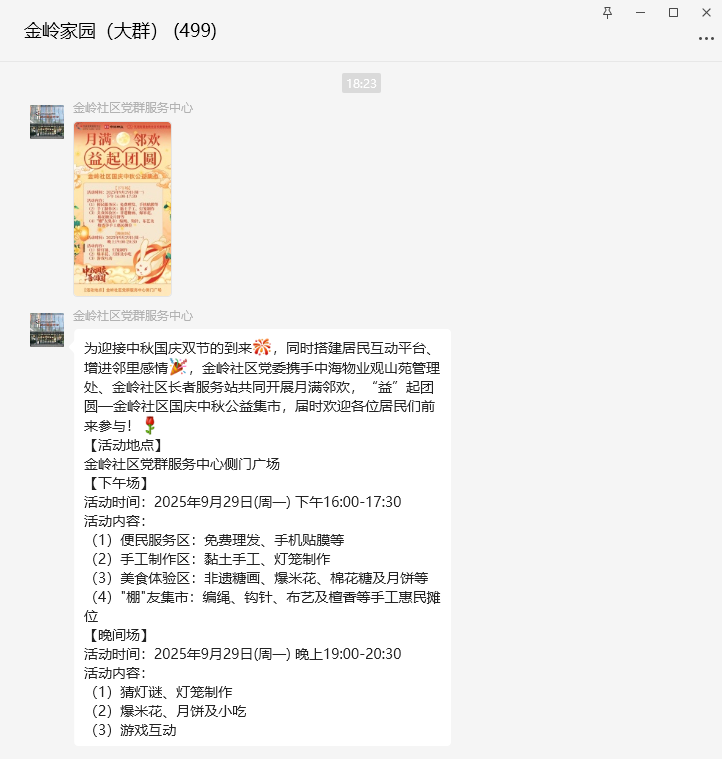Image resolution: width=722 pixels, height=759 pixels.
Task: Click the first sender's avatar picture
Action: (47, 122)
